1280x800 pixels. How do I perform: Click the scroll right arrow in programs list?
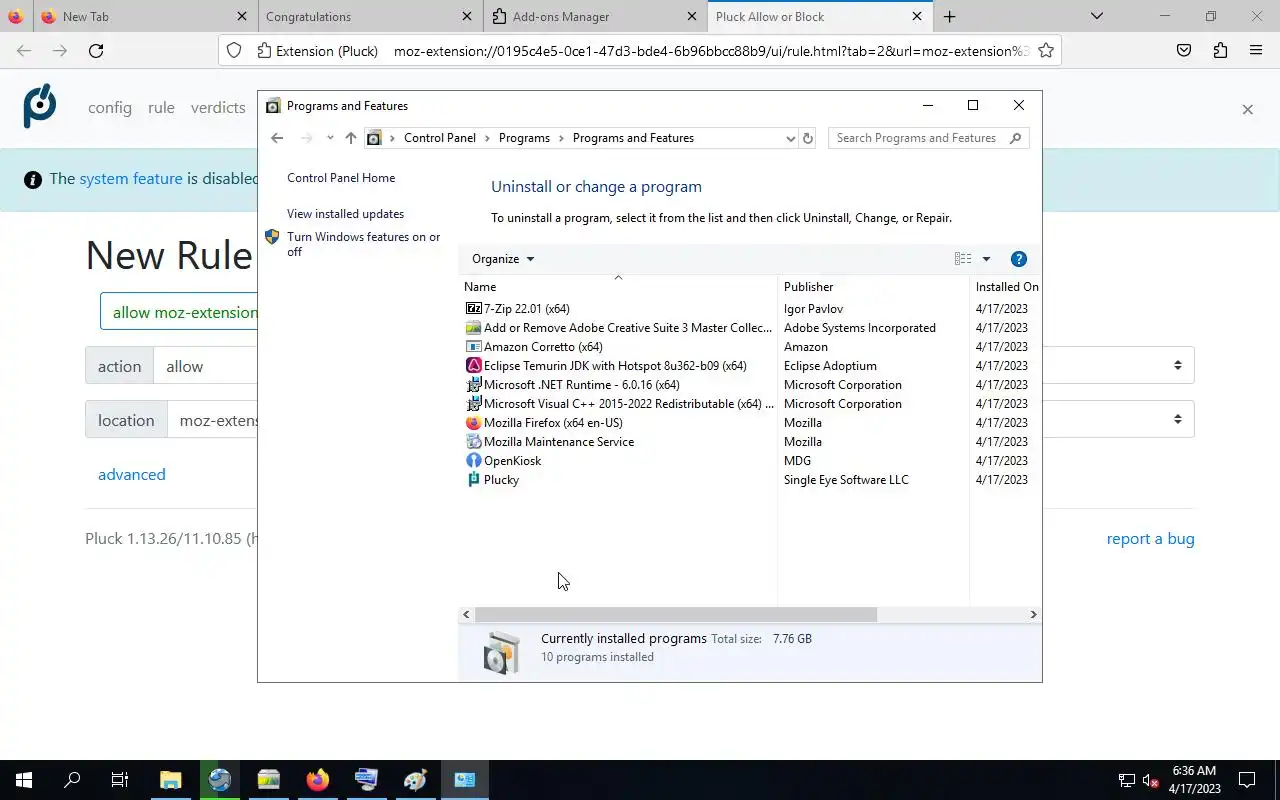[1033, 615]
